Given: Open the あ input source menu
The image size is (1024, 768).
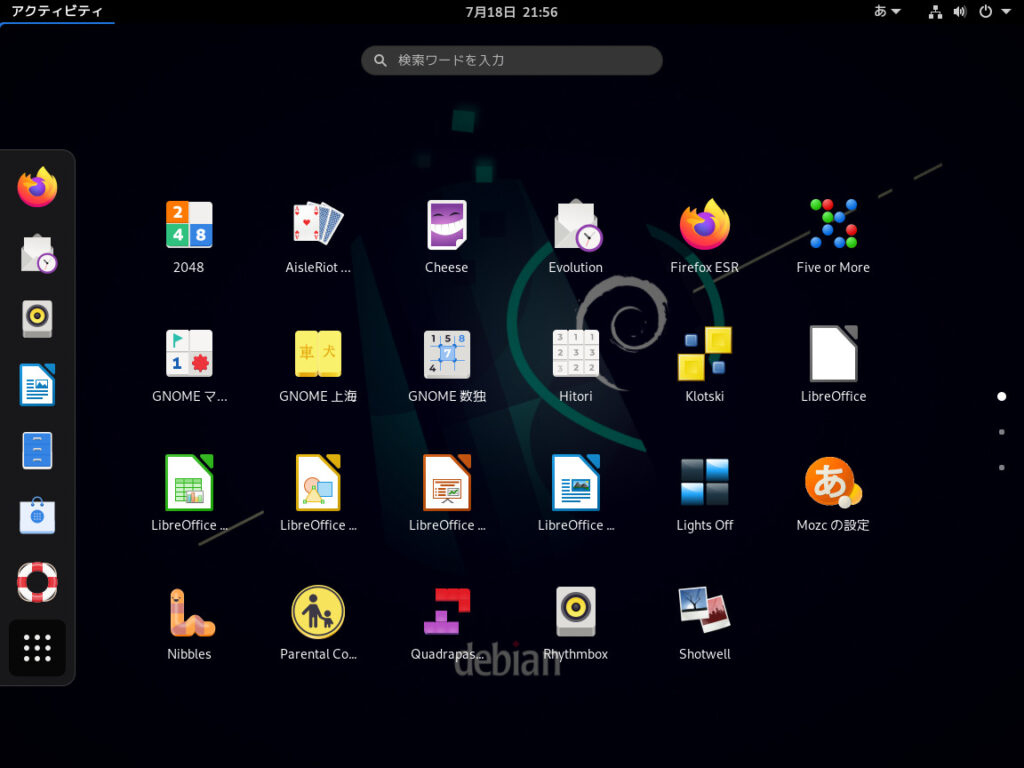Looking at the screenshot, I should (885, 12).
